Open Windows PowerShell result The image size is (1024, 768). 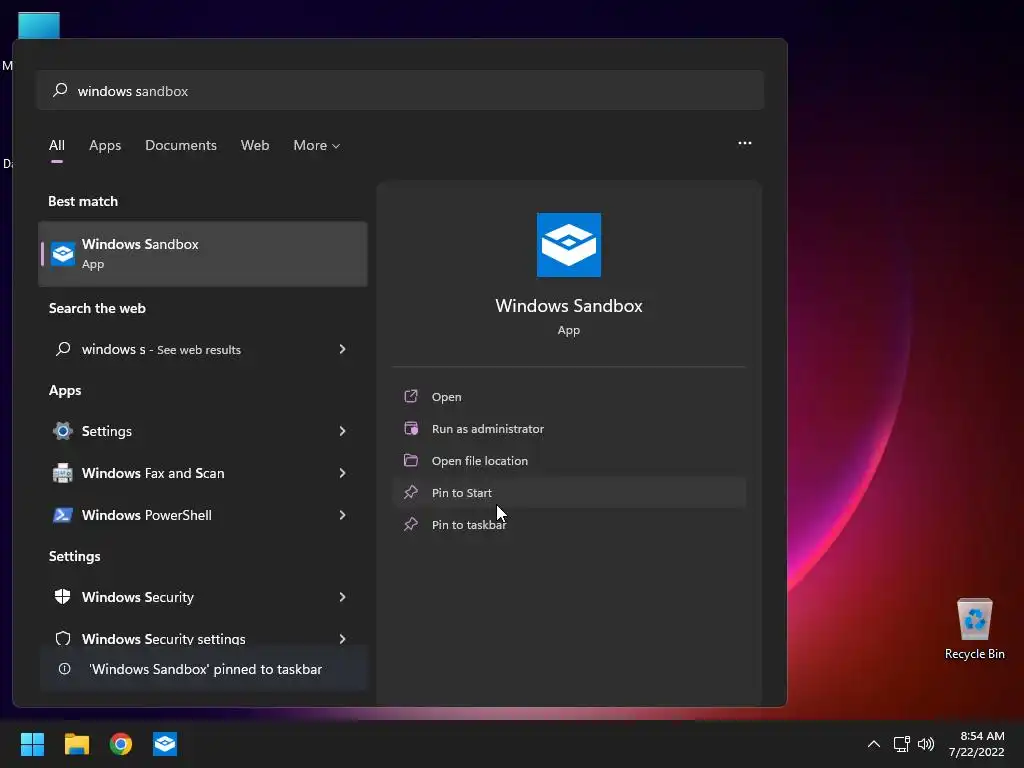(x=202, y=515)
